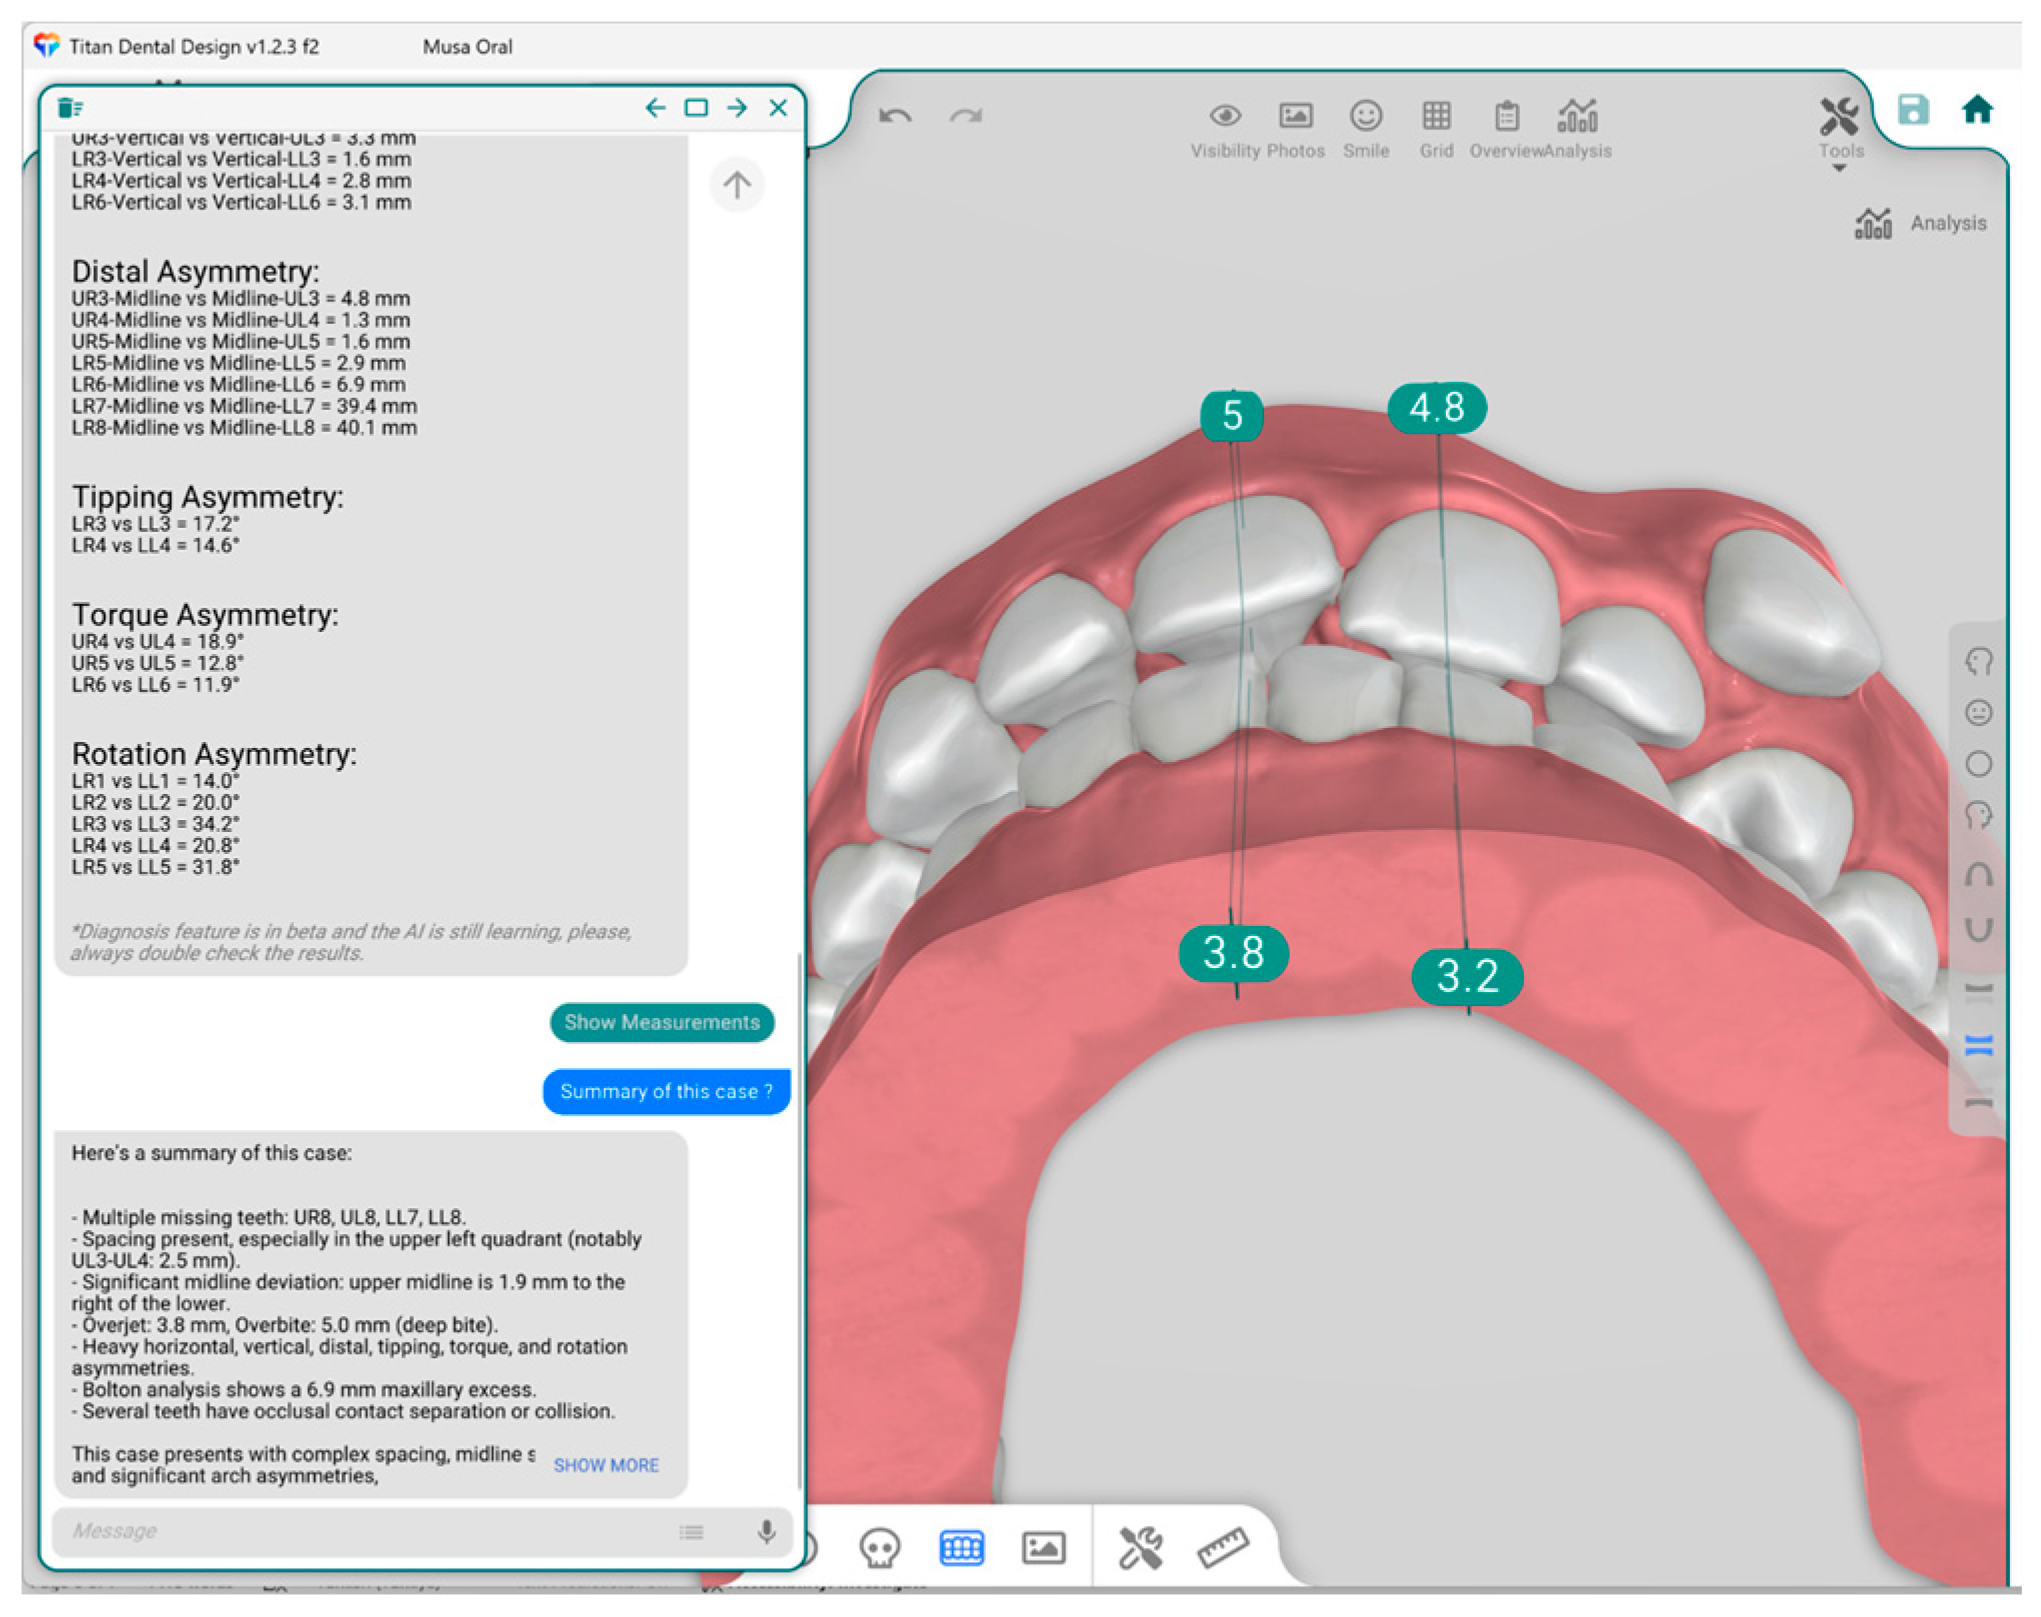Toggle the Grid overlay

click(x=1436, y=117)
